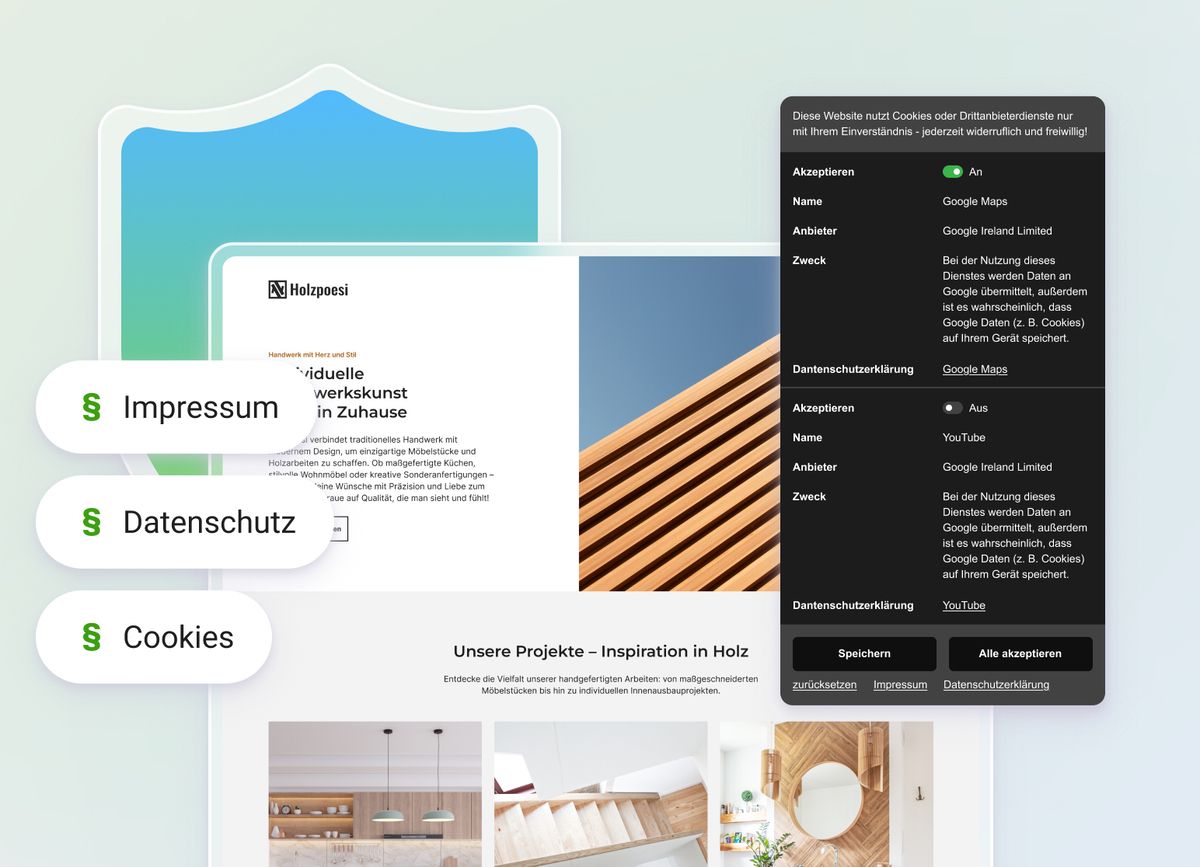The height and width of the screenshot is (867, 1200).
Task: Click the first 'Google Ireland Limited' provider text
Action: pyautogui.click(x=997, y=231)
